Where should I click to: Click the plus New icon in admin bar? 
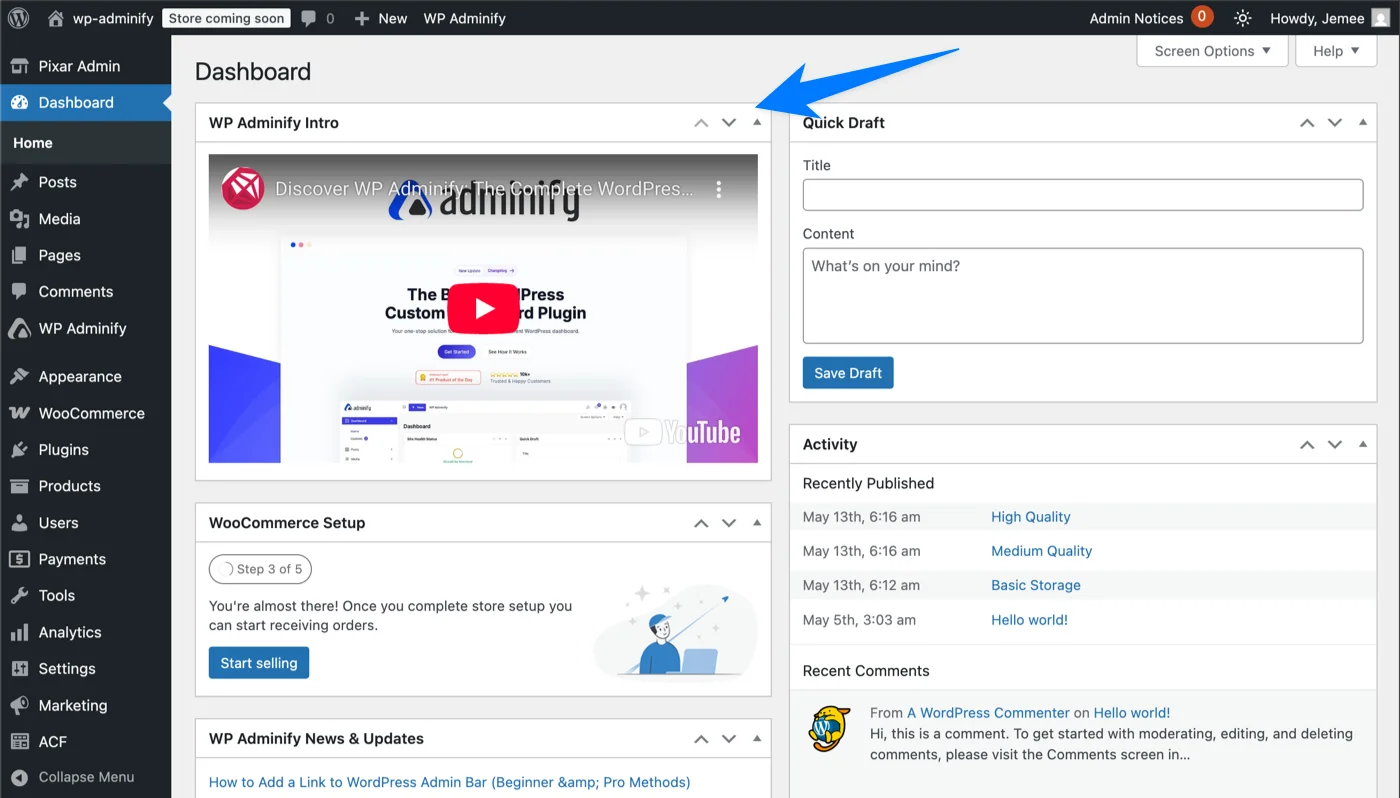[x=362, y=18]
